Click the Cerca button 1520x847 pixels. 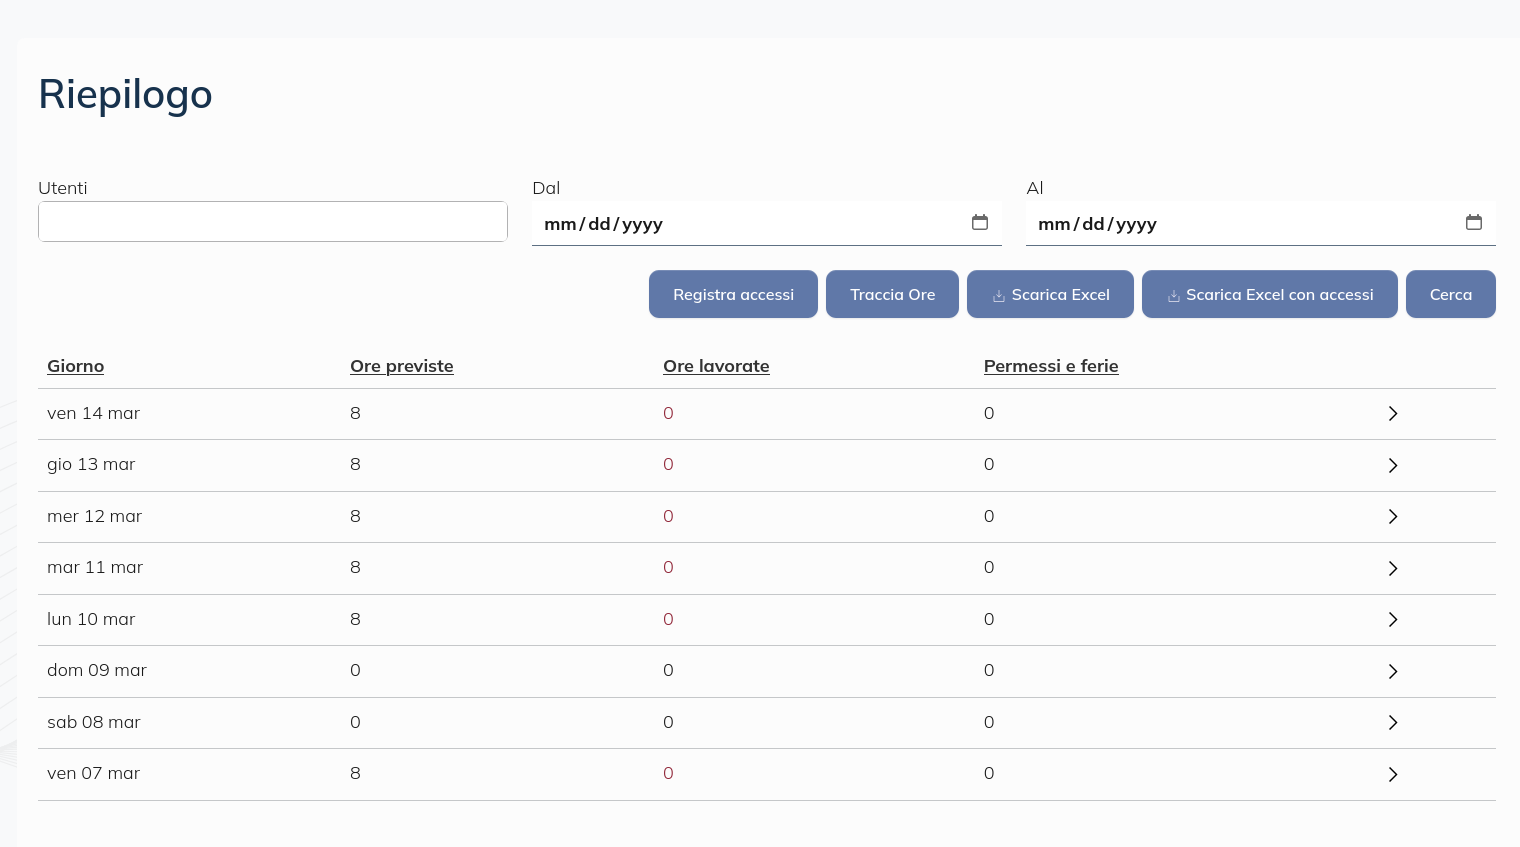1451,294
